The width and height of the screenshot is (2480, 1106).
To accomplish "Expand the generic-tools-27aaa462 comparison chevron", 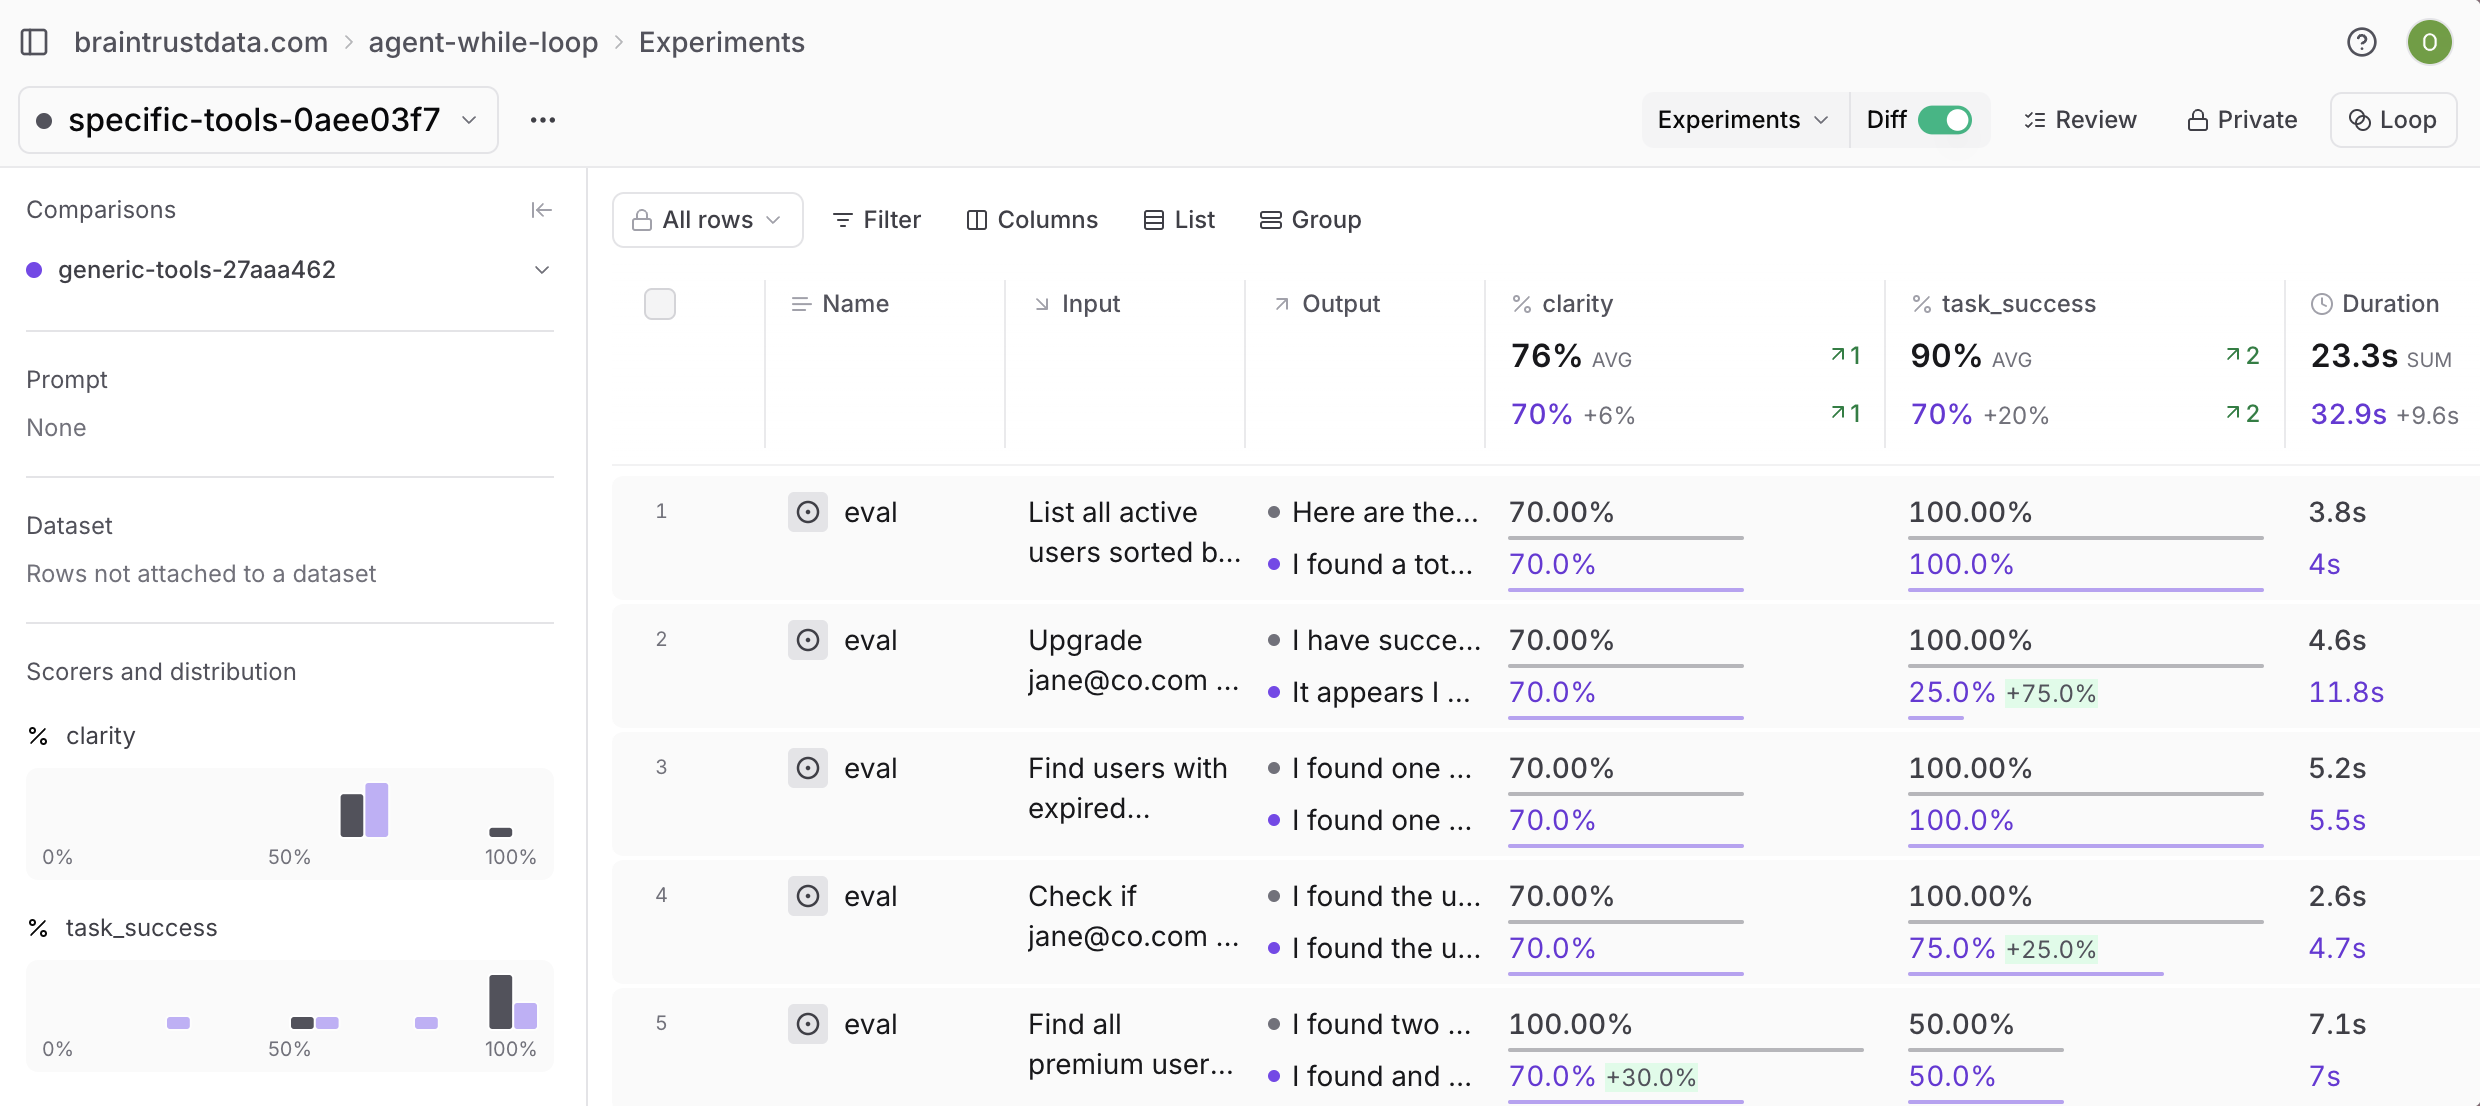I will [x=541, y=270].
